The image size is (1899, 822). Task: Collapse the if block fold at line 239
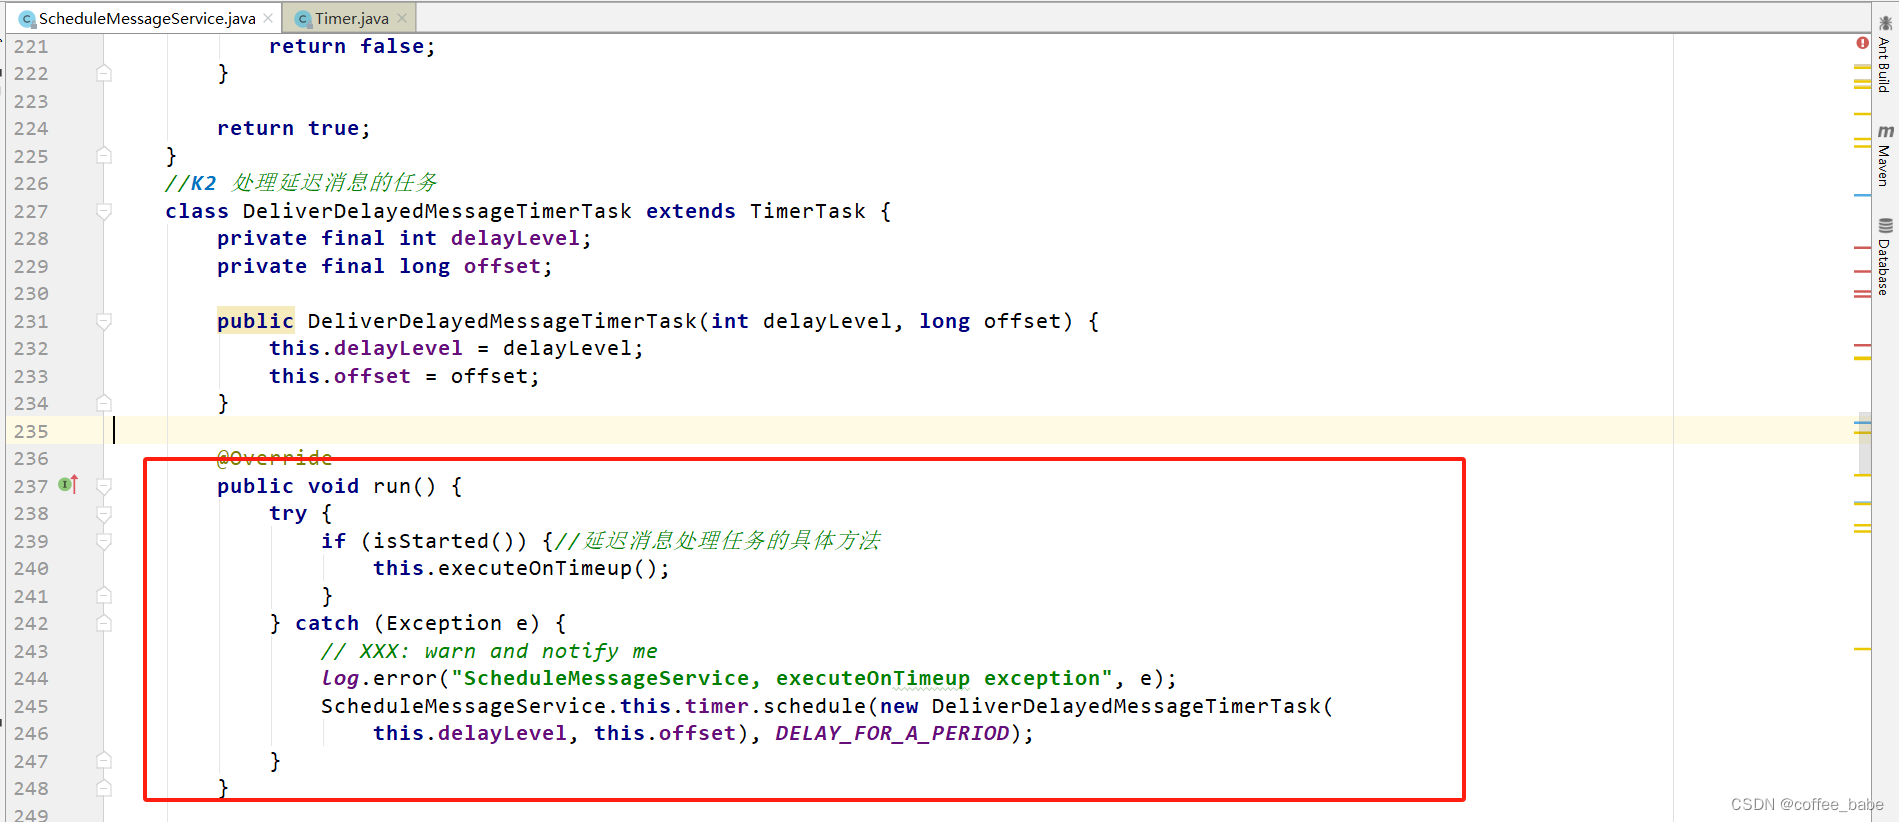(x=104, y=541)
